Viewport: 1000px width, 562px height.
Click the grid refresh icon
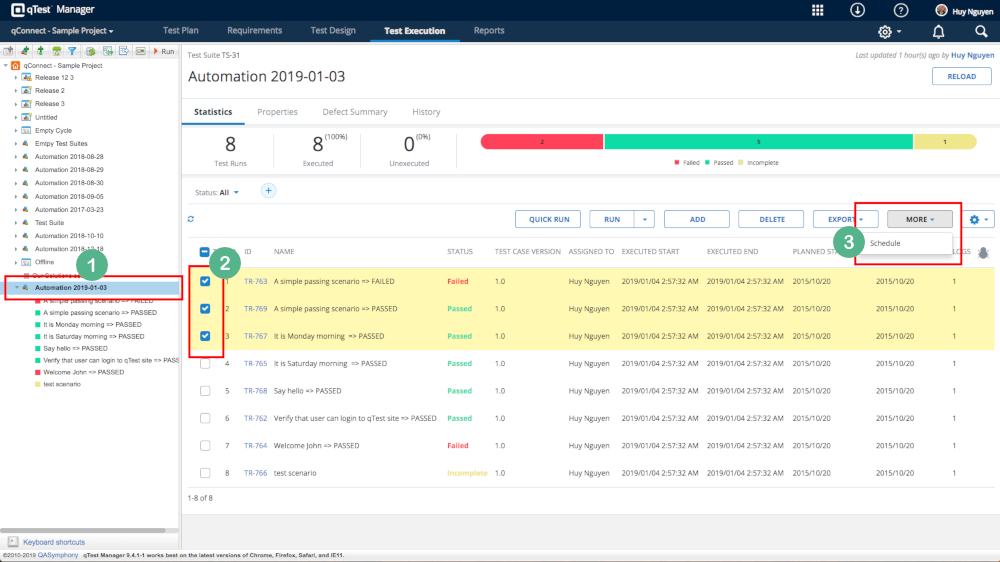click(x=191, y=219)
